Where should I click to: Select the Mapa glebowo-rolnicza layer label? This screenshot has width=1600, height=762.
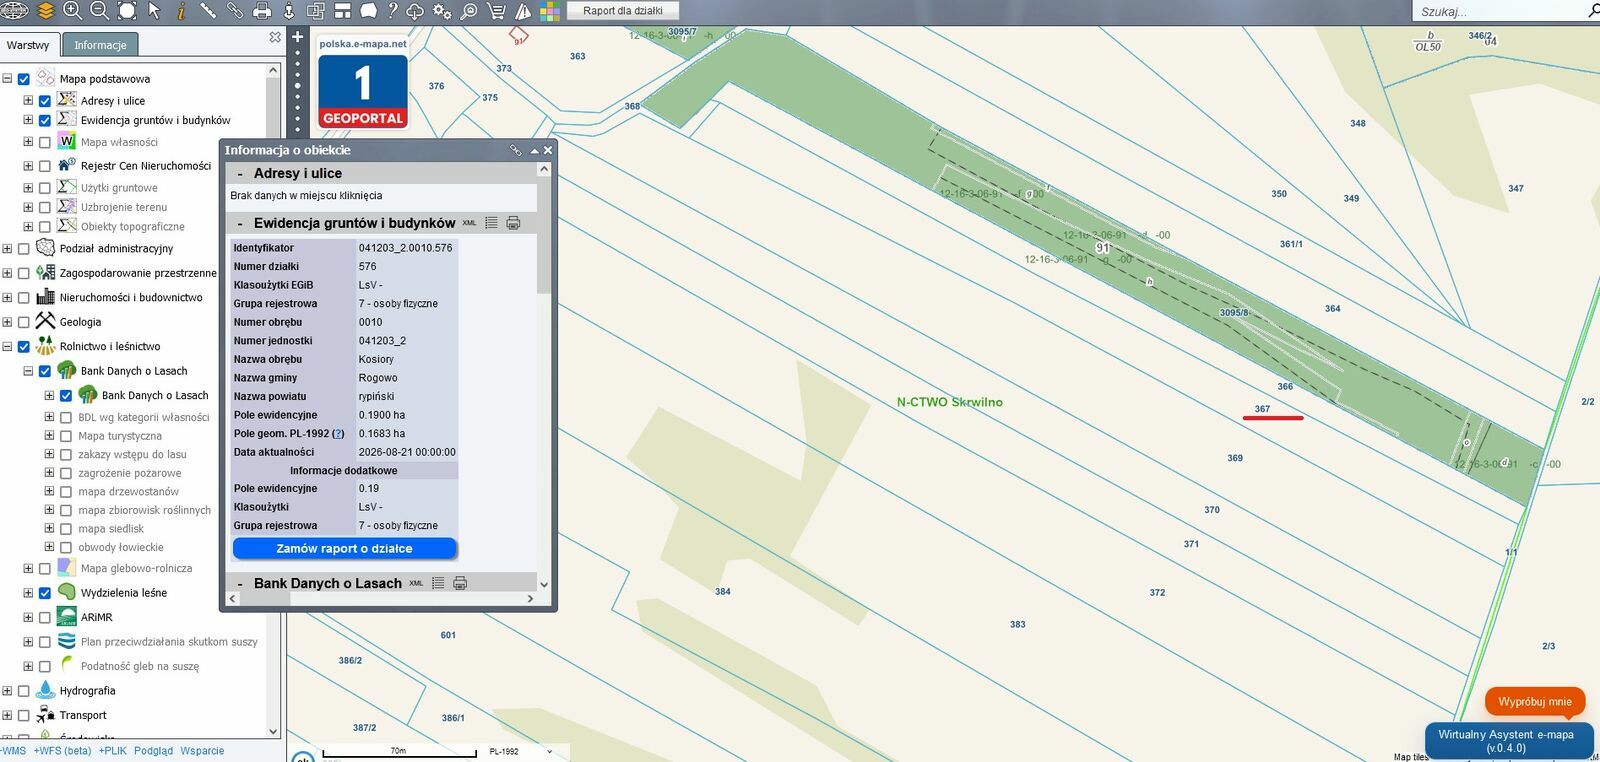[136, 568]
